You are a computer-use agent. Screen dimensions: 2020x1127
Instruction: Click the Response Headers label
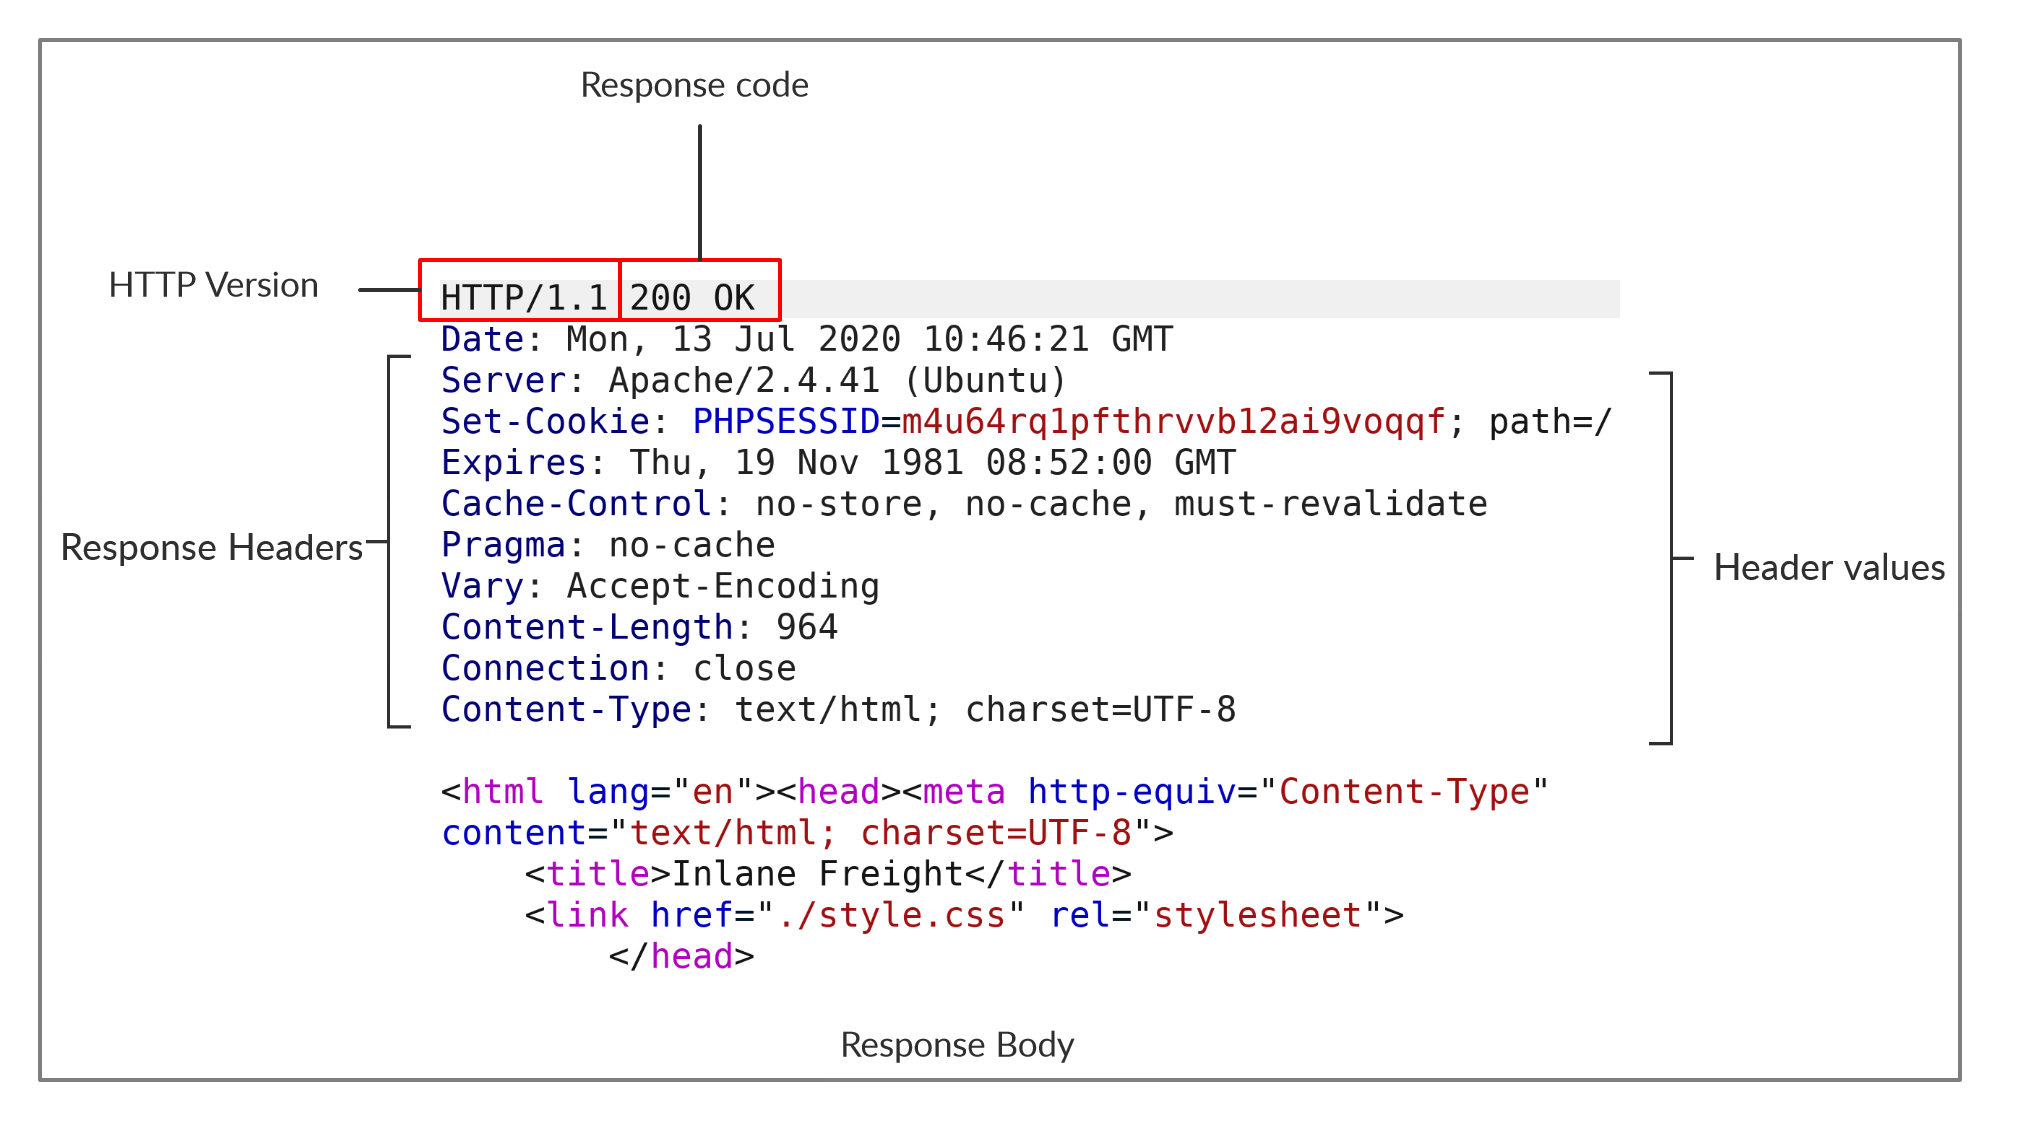211,547
